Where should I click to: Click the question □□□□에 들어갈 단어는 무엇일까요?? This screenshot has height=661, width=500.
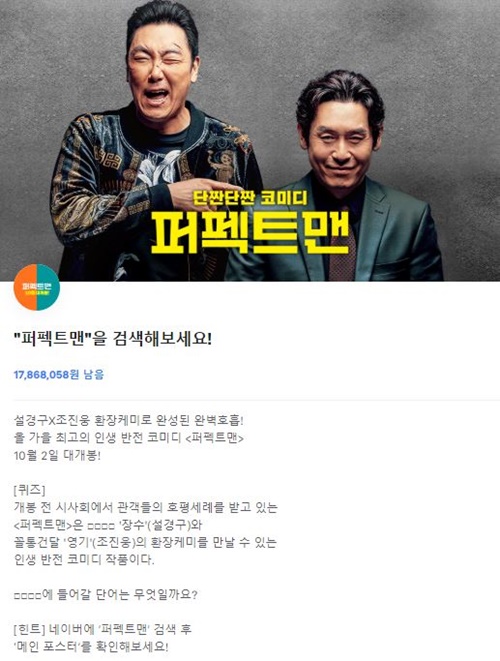pyautogui.click(x=106, y=595)
